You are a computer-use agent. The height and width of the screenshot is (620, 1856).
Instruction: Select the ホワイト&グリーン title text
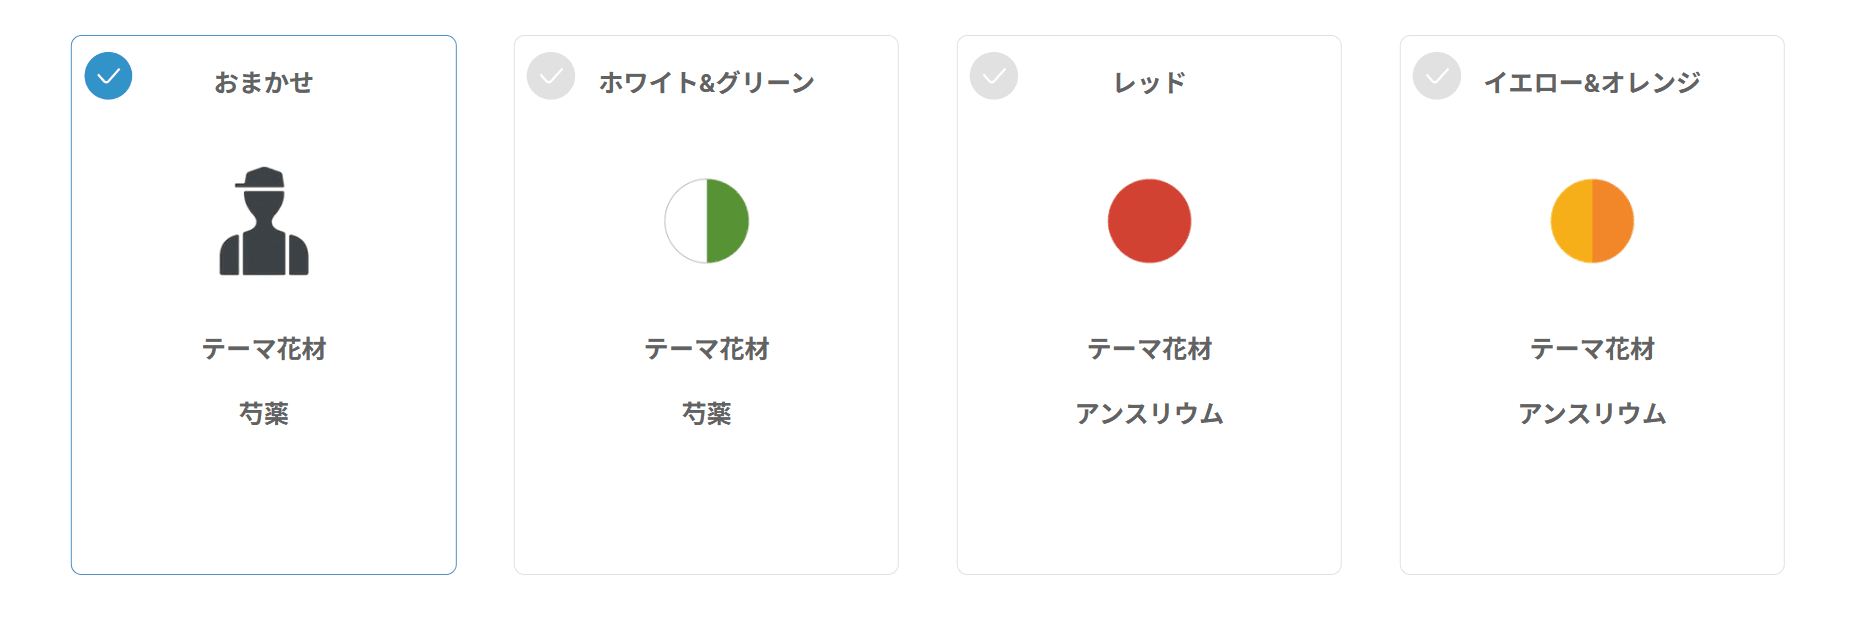coord(707,82)
